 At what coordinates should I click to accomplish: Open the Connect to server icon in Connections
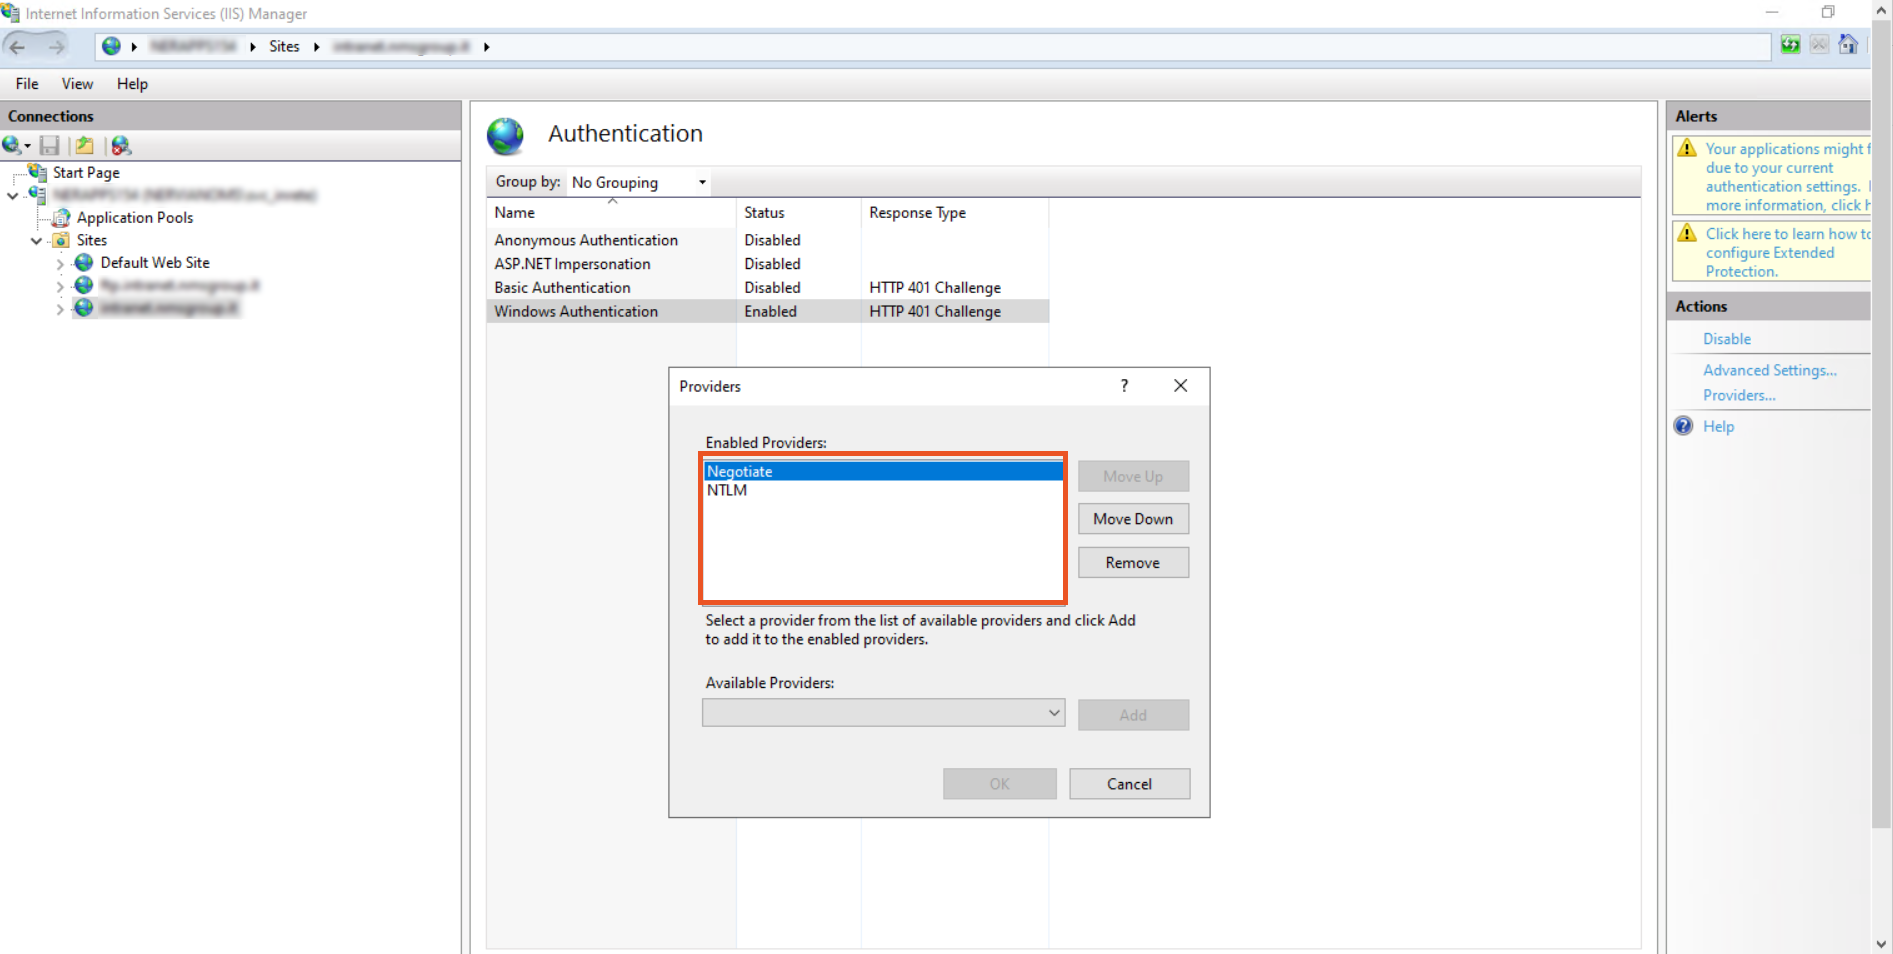tap(12, 146)
